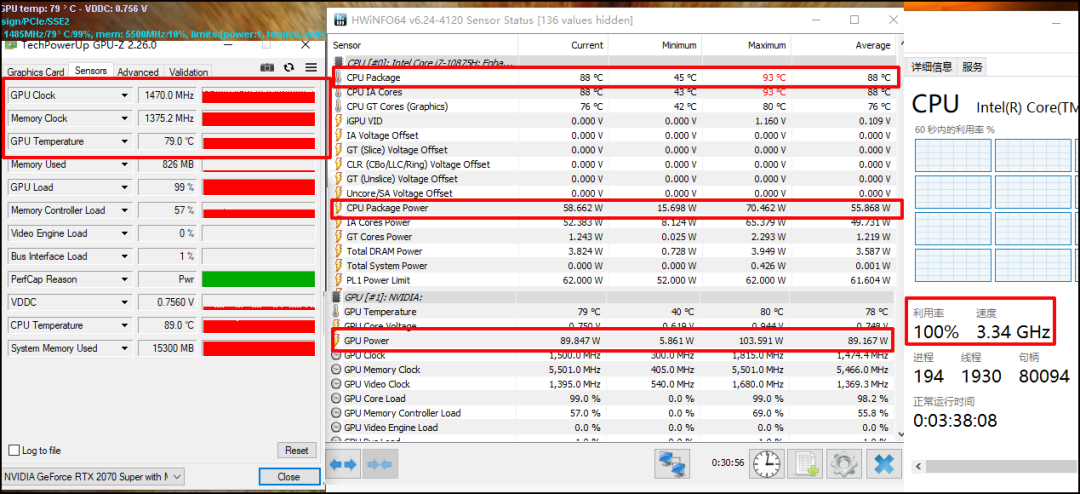This screenshot has height=494, width=1080.
Task: Click the GPU Load red graph bar
Action: pyautogui.click(x=258, y=187)
